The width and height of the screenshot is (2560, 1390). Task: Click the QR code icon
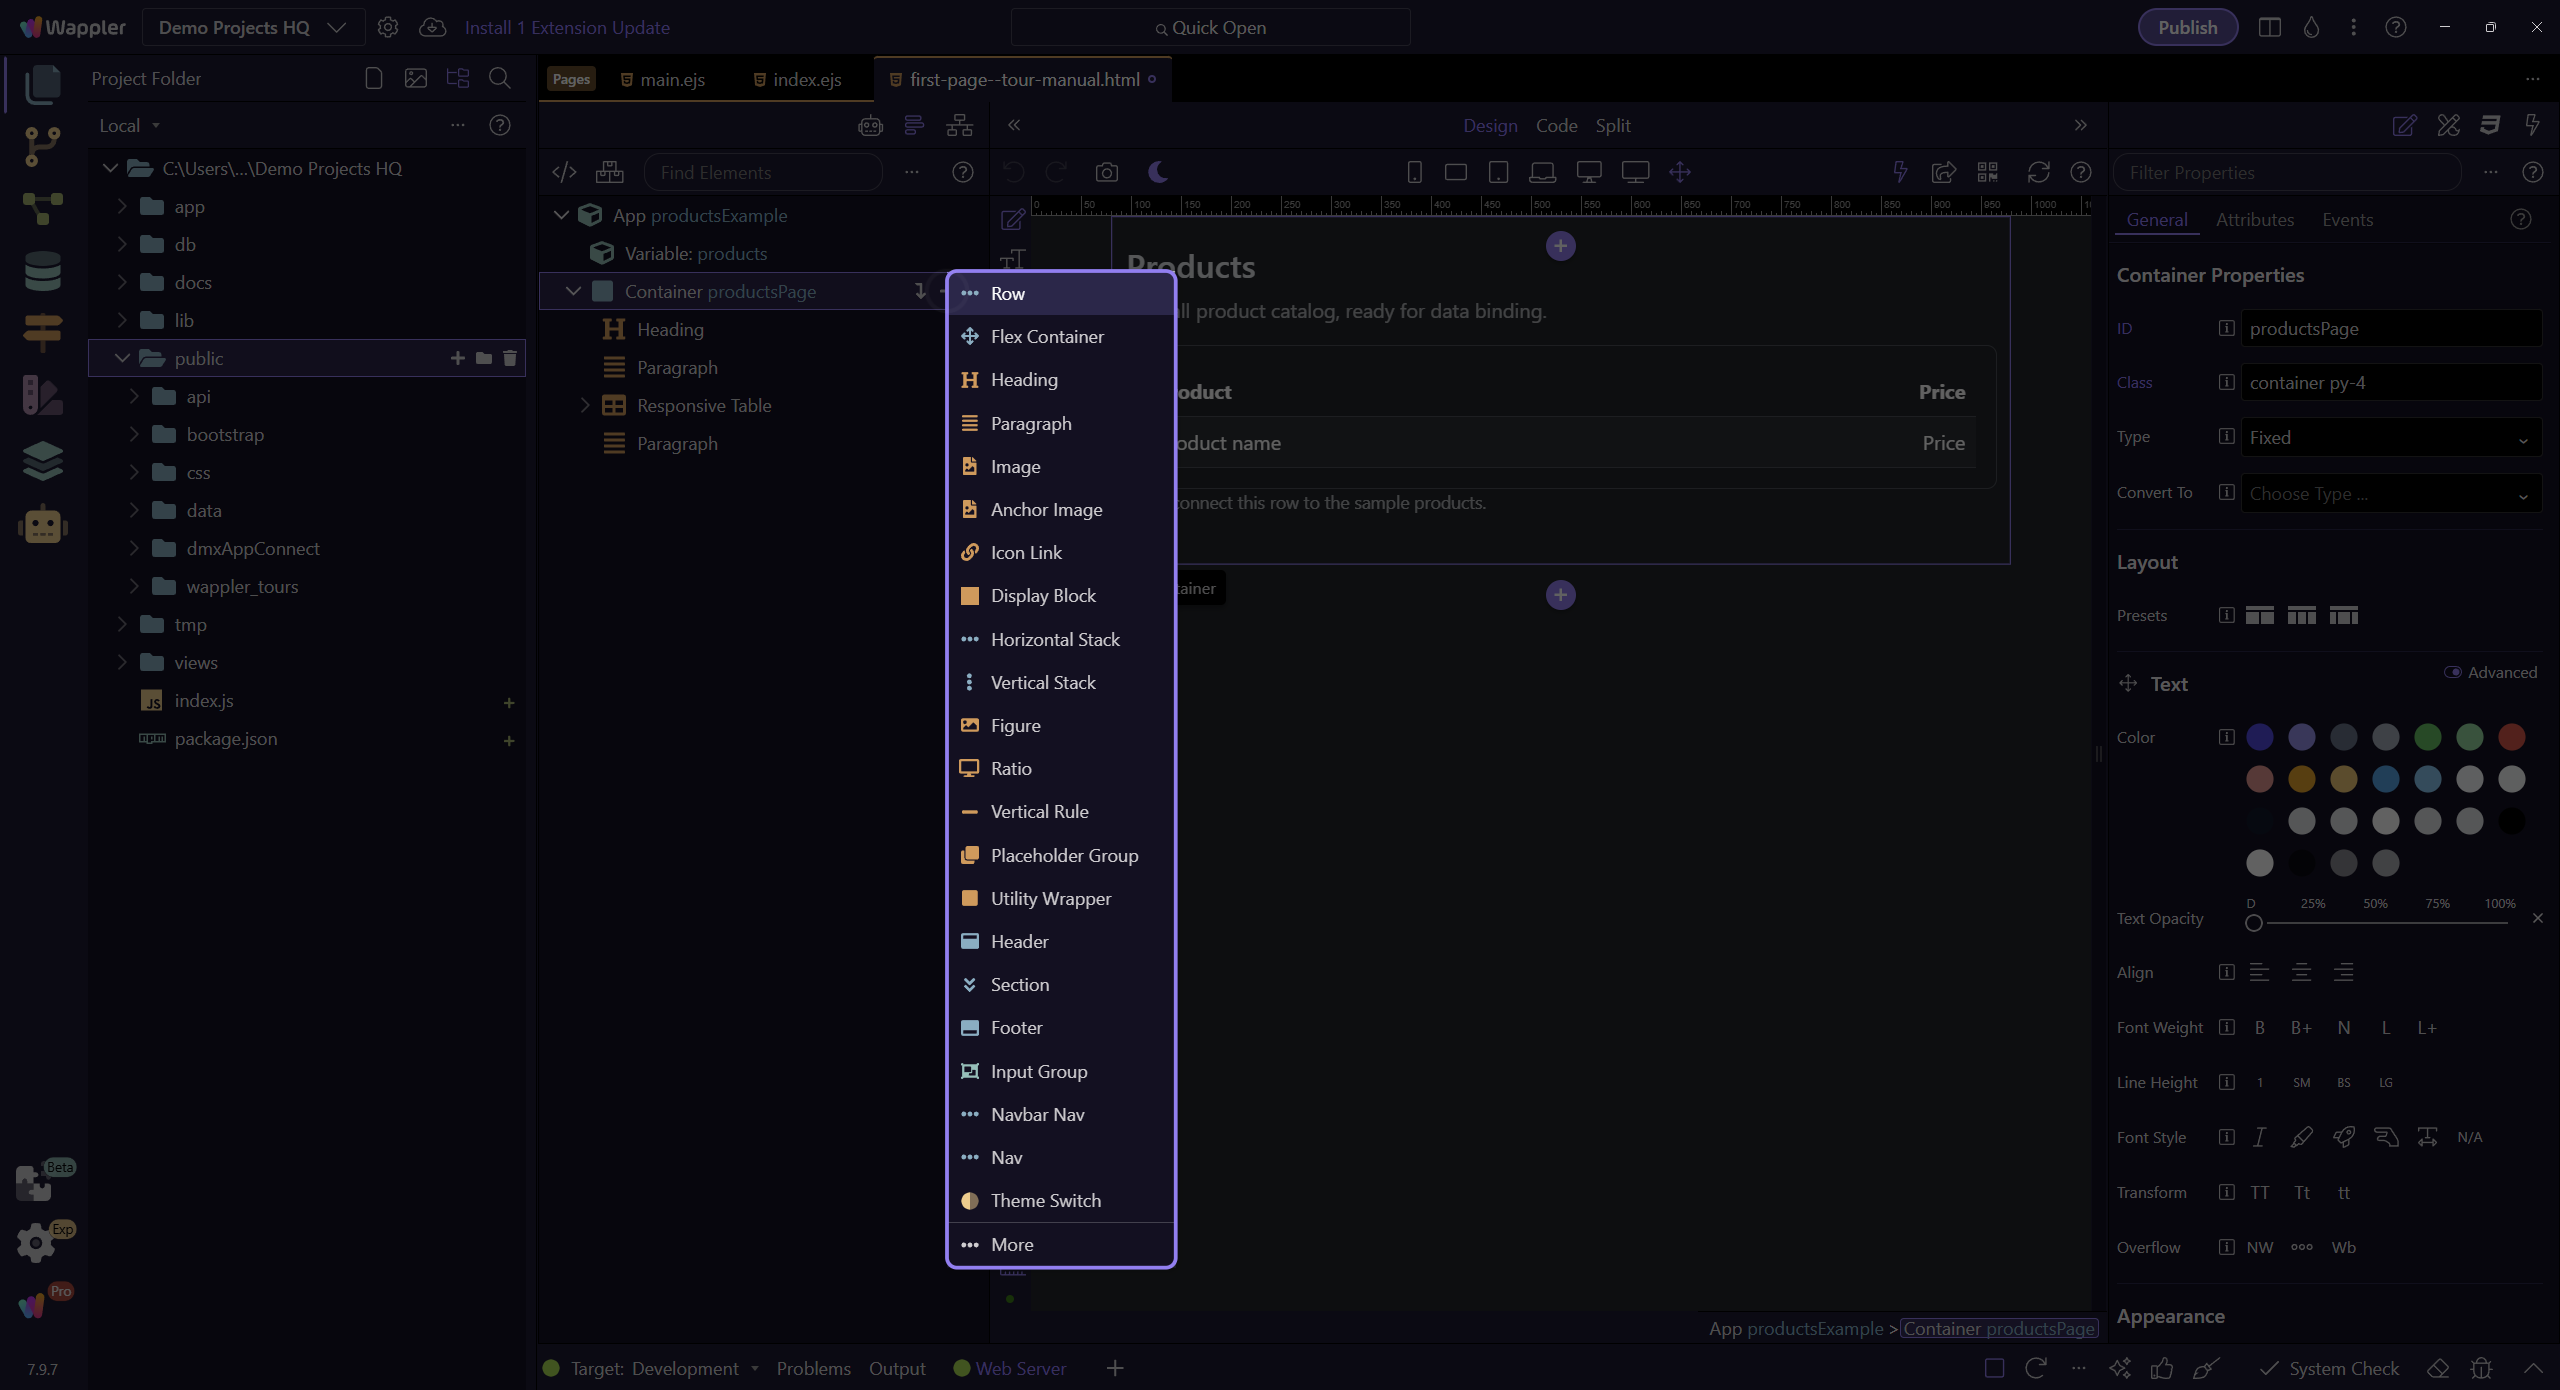[x=1987, y=172]
